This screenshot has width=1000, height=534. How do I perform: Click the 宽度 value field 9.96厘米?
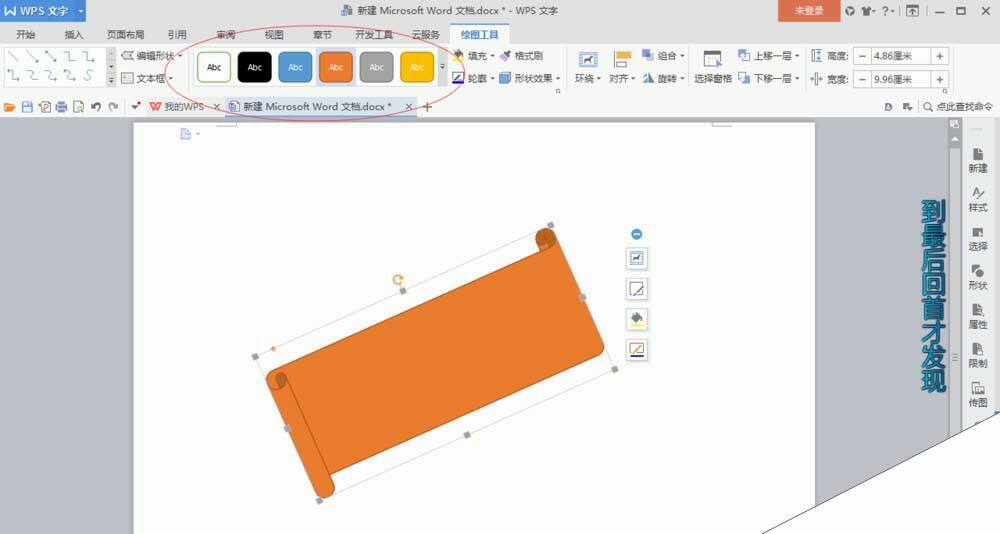click(901, 79)
